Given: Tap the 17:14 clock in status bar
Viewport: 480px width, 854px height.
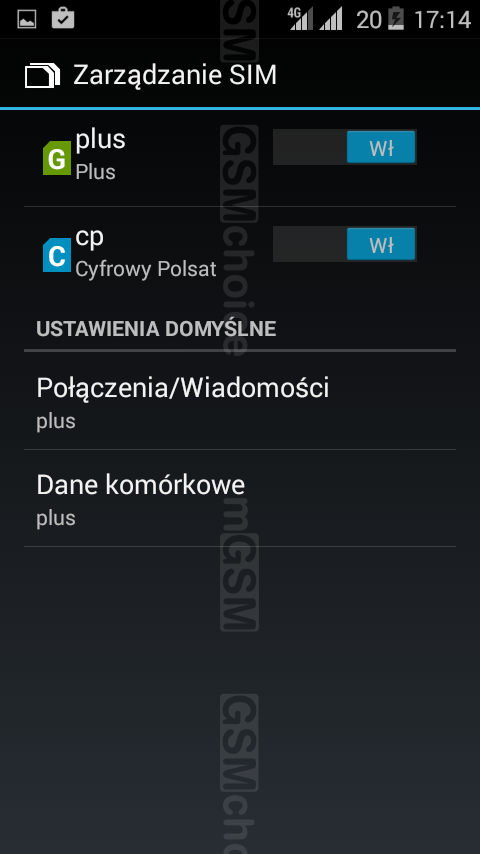Looking at the screenshot, I should [x=442, y=20].
